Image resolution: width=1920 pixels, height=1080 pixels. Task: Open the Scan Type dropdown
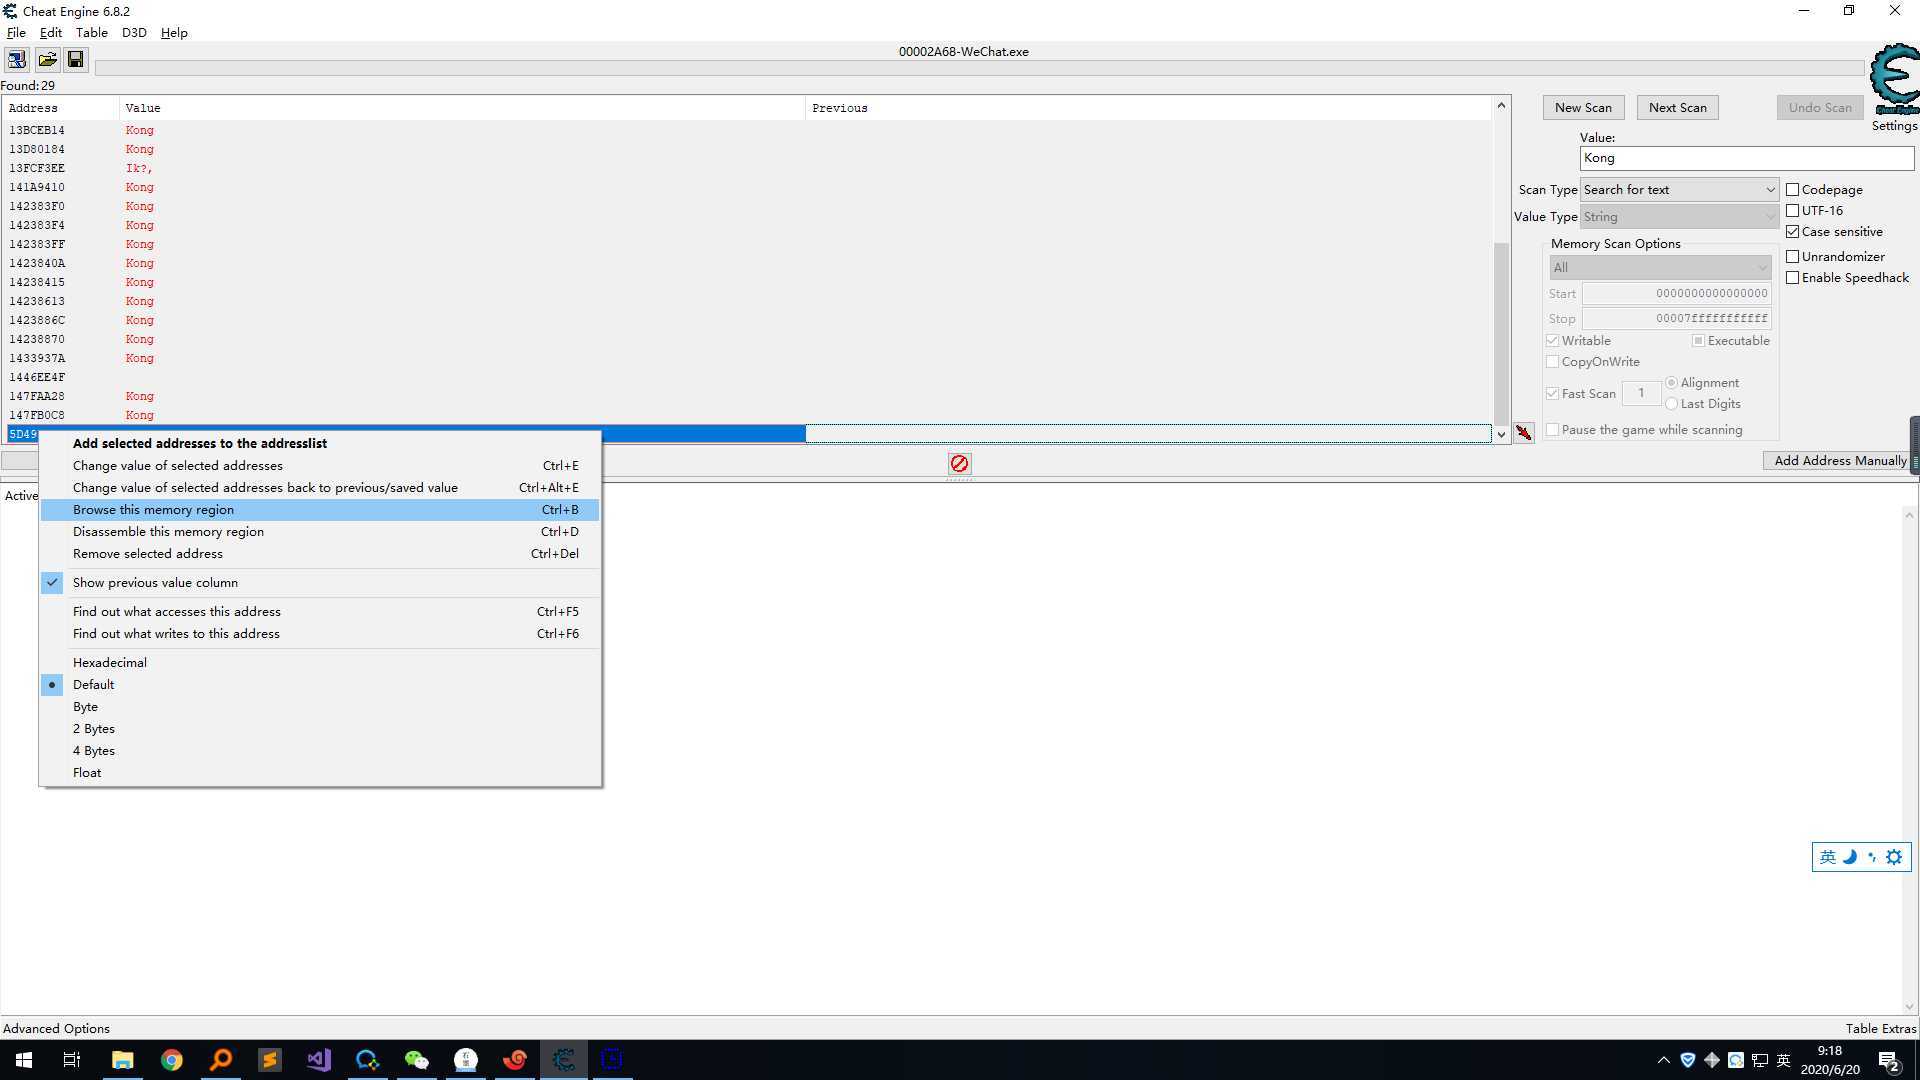[1679, 189]
